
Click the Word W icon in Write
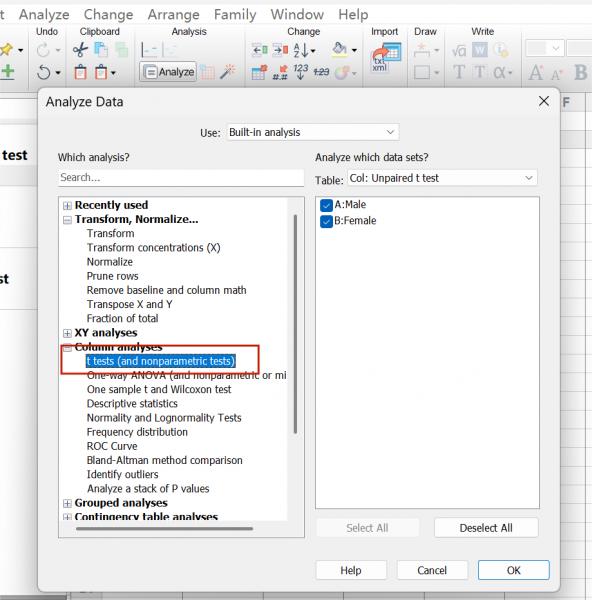[479, 50]
